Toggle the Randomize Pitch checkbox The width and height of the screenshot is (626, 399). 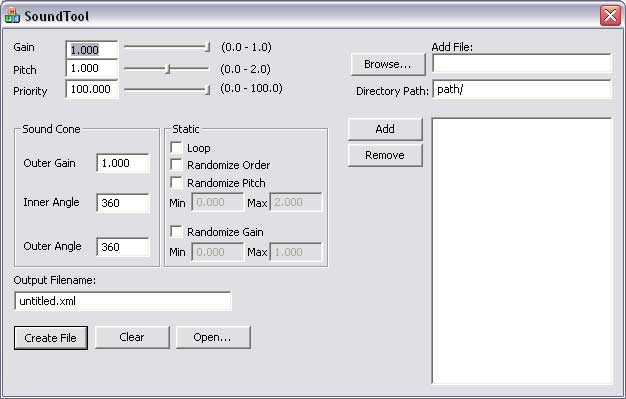[x=176, y=183]
